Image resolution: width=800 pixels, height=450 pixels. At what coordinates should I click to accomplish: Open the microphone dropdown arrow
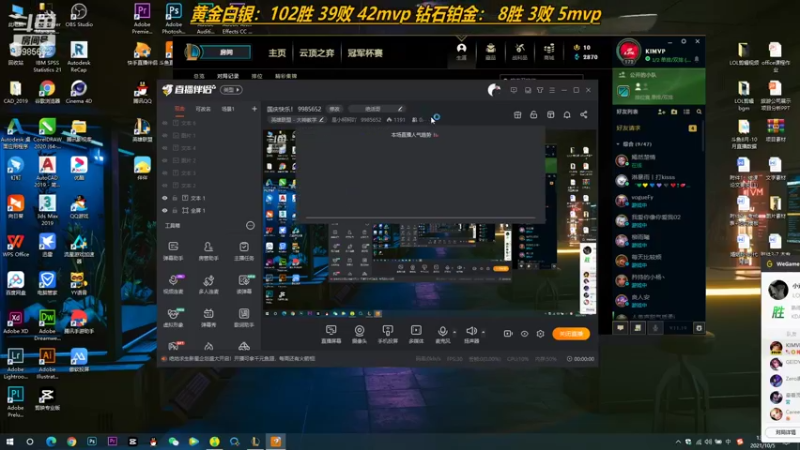tap(454, 333)
